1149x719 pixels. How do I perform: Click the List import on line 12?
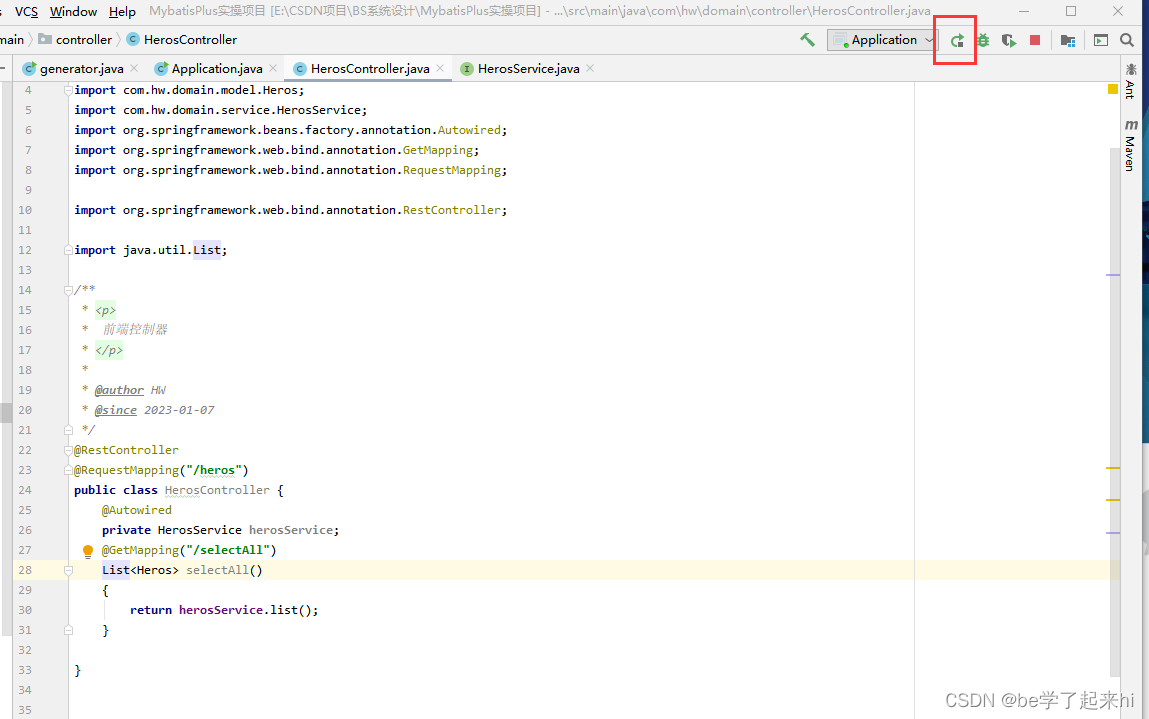[207, 251]
